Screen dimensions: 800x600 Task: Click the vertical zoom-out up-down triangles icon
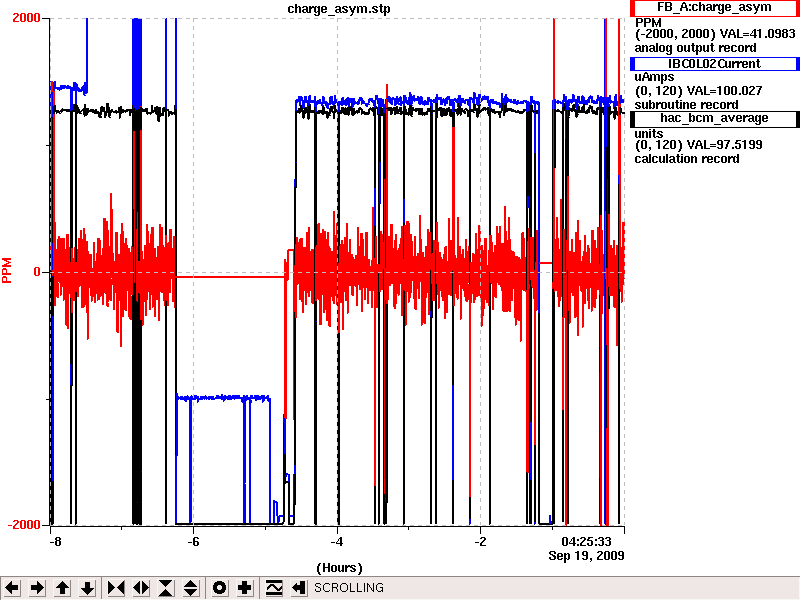[x=190, y=588]
